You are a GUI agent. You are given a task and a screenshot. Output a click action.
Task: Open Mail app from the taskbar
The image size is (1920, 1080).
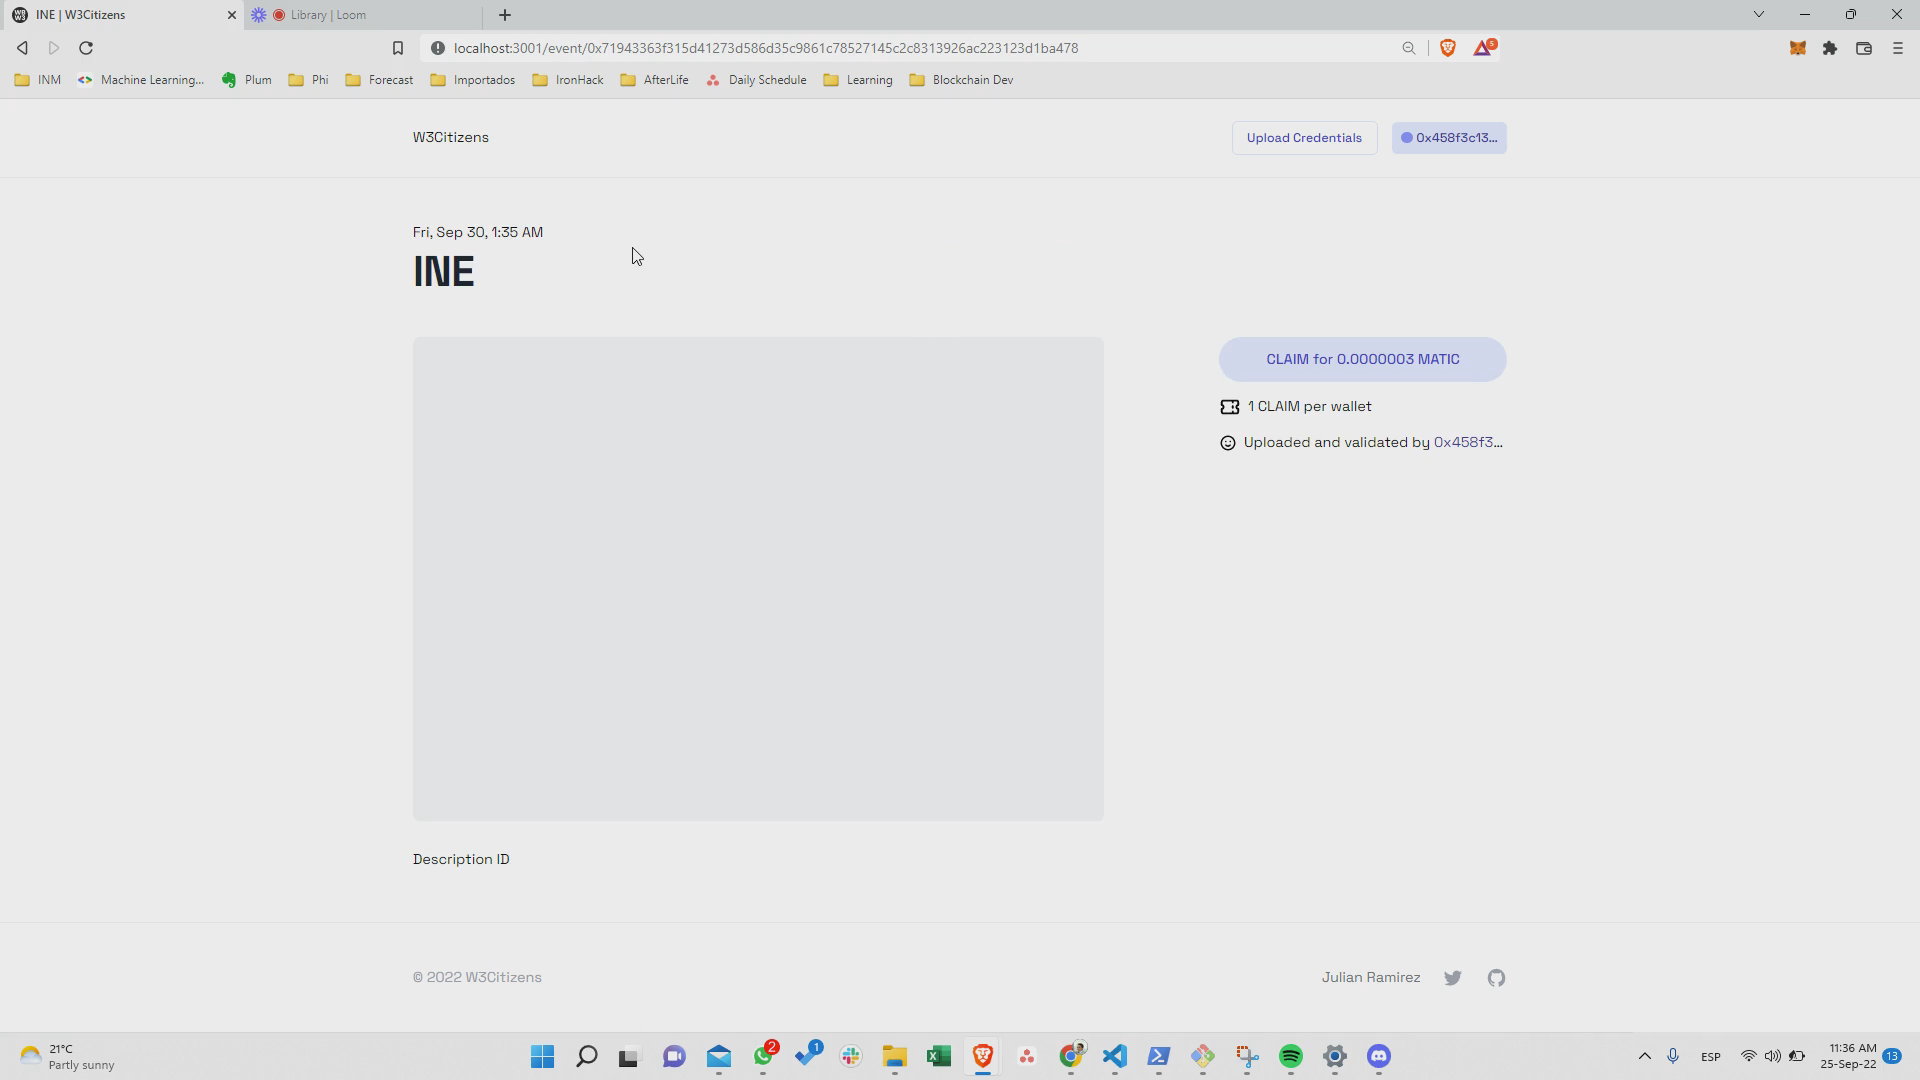(719, 1056)
